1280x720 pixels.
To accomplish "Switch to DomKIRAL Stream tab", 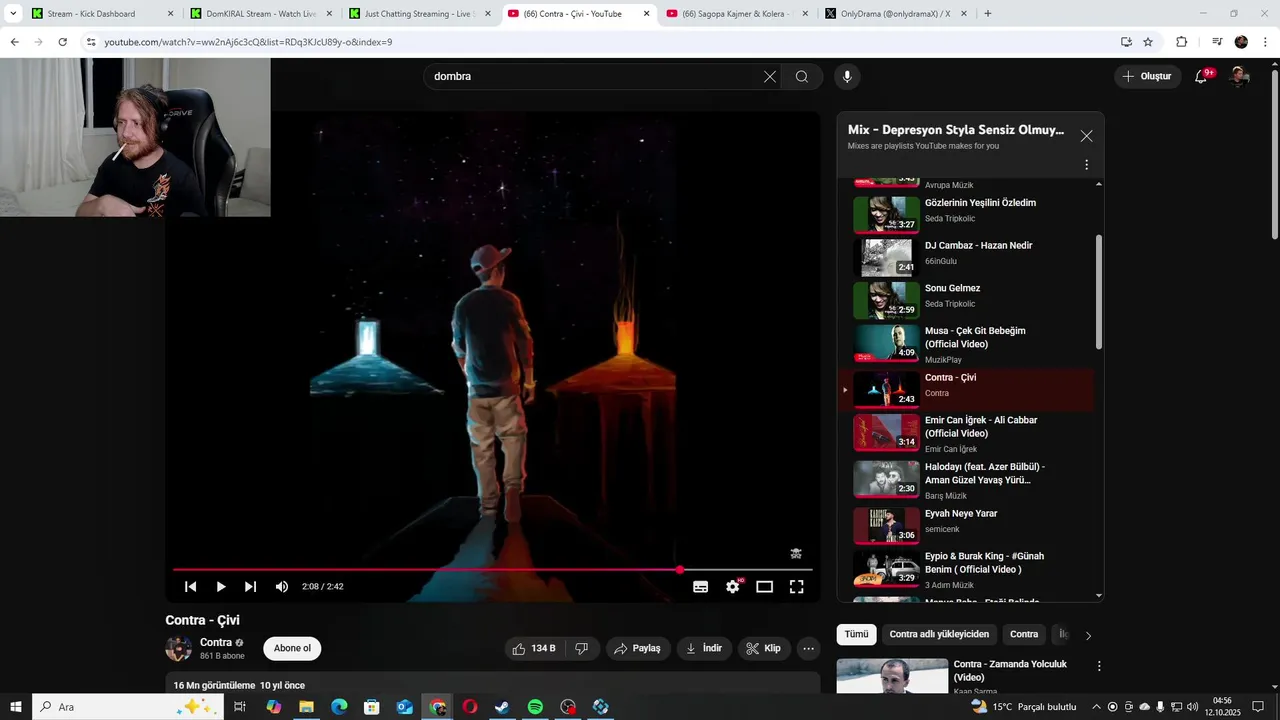I will pyautogui.click(x=260, y=14).
